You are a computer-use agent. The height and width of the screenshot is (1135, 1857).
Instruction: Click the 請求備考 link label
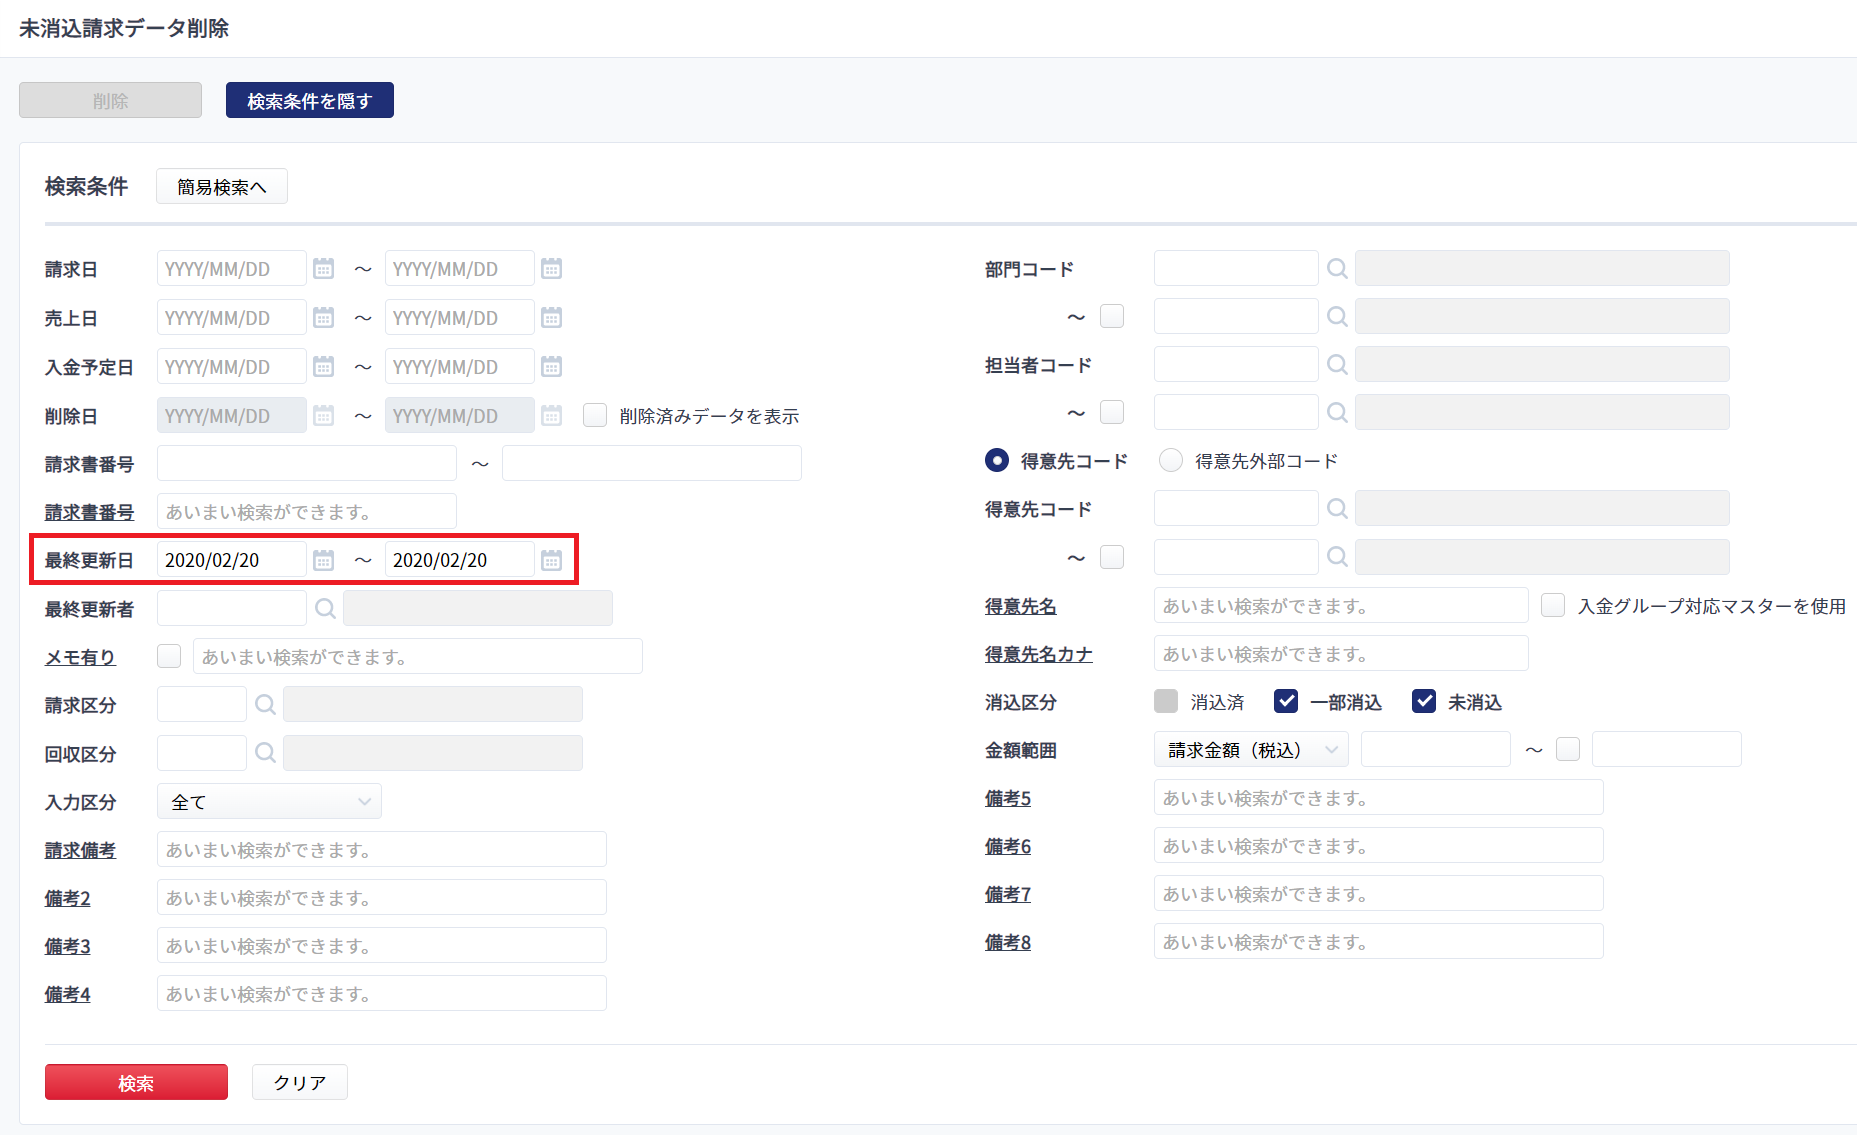click(x=80, y=850)
